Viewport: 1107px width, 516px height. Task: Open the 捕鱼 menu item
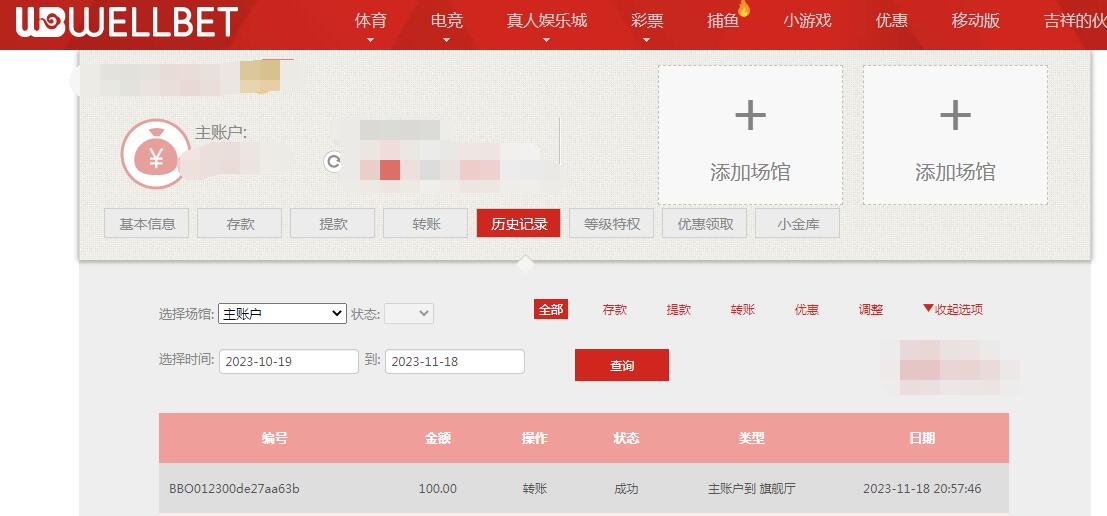(723, 20)
